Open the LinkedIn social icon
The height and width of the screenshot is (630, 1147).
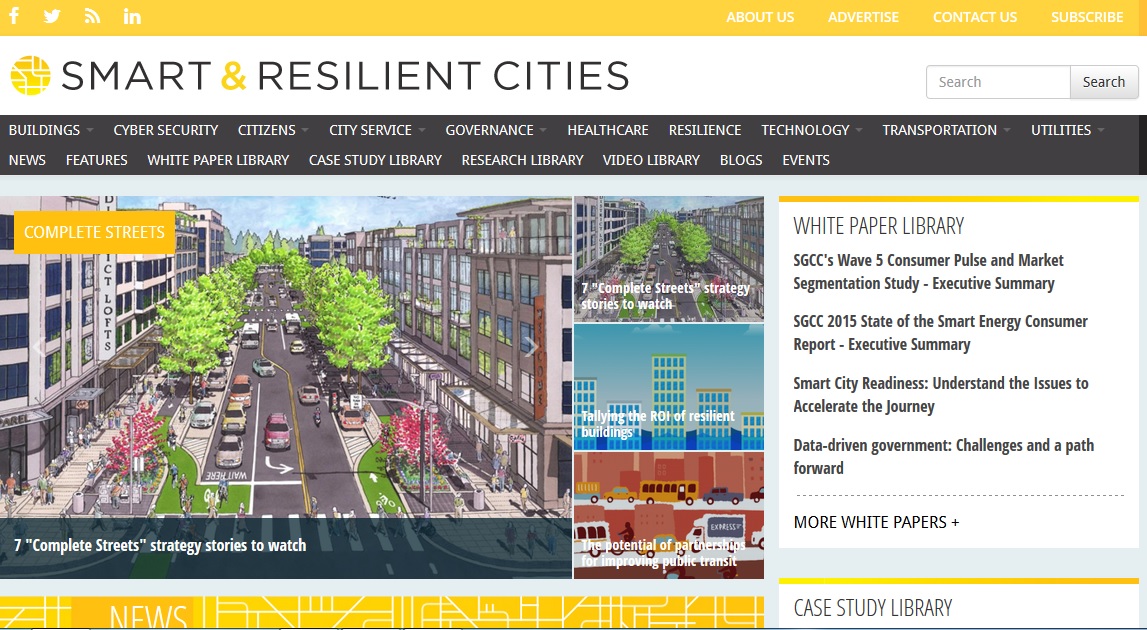(x=132, y=16)
